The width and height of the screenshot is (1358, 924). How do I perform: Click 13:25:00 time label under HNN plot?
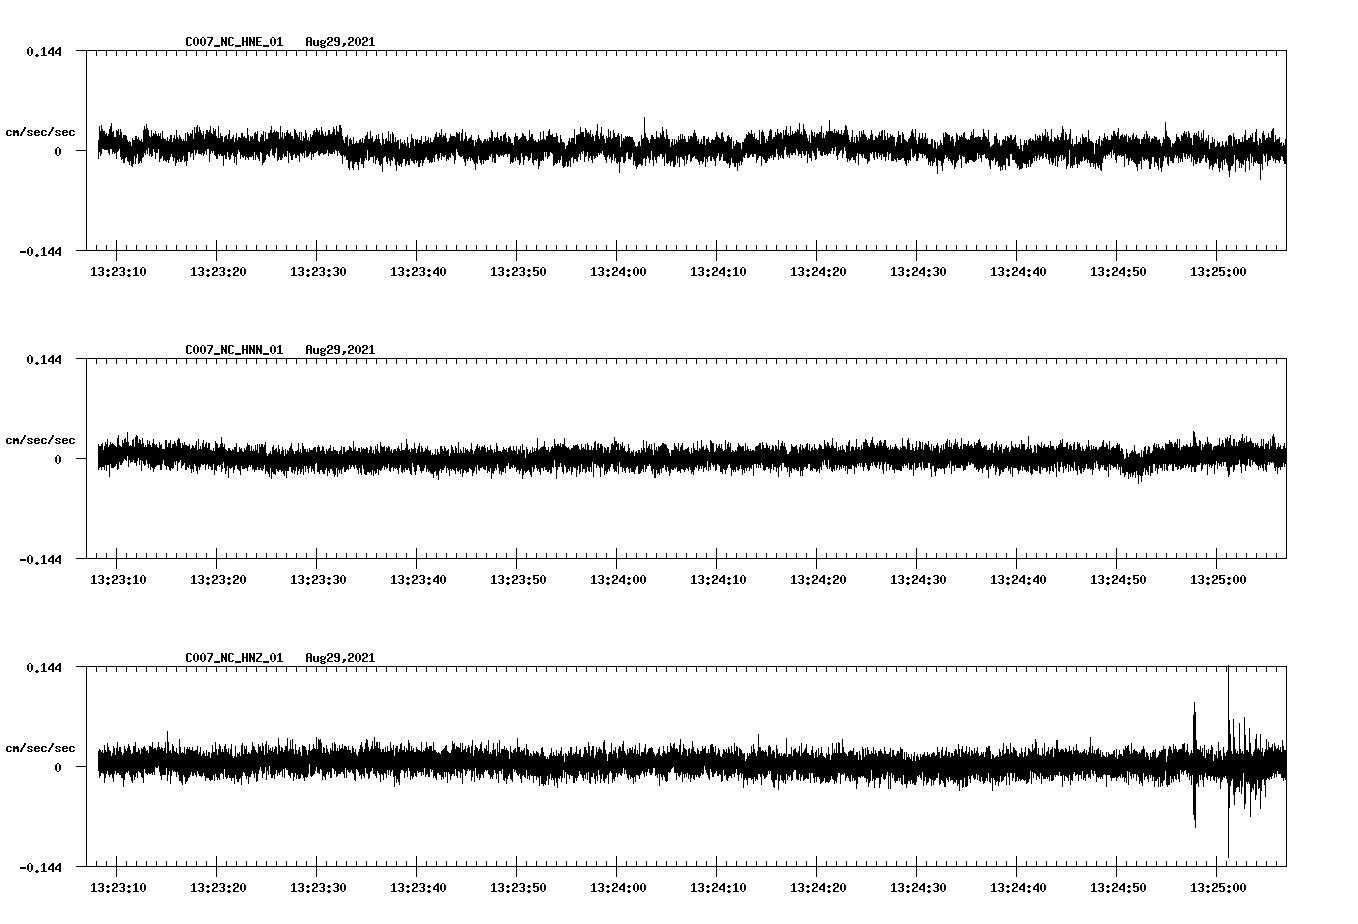click(x=1218, y=579)
